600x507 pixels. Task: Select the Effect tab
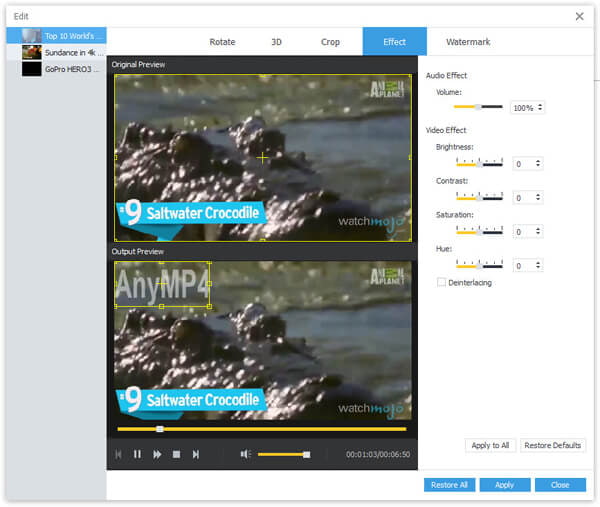[395, 41]
